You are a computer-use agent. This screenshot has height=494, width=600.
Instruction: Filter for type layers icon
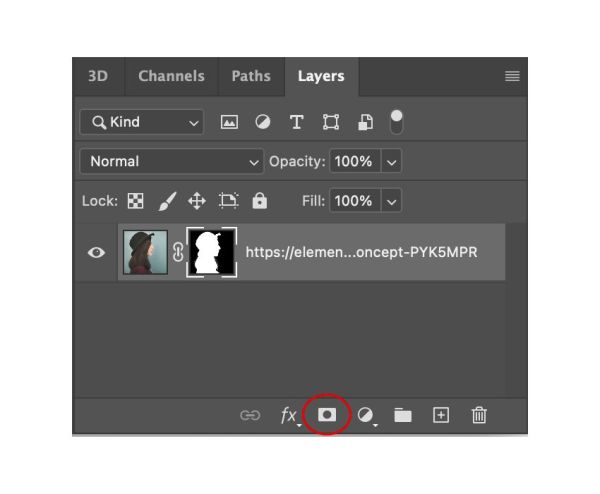point(297,122)
